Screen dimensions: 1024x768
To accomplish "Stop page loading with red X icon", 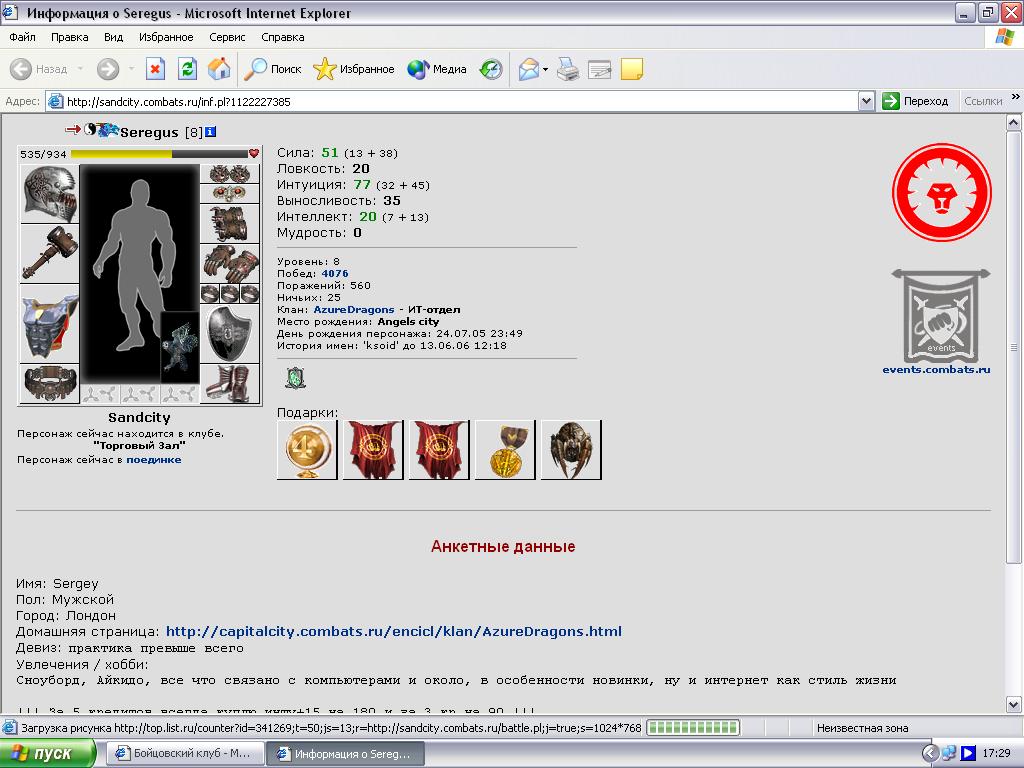I will click(155, 69).
